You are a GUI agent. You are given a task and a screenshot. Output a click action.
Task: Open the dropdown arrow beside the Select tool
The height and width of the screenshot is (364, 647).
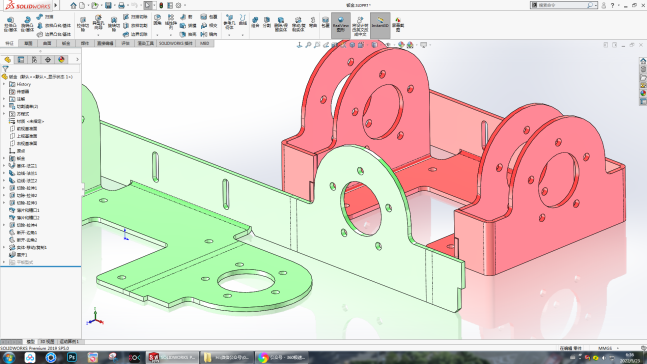[x=154, y=5]
